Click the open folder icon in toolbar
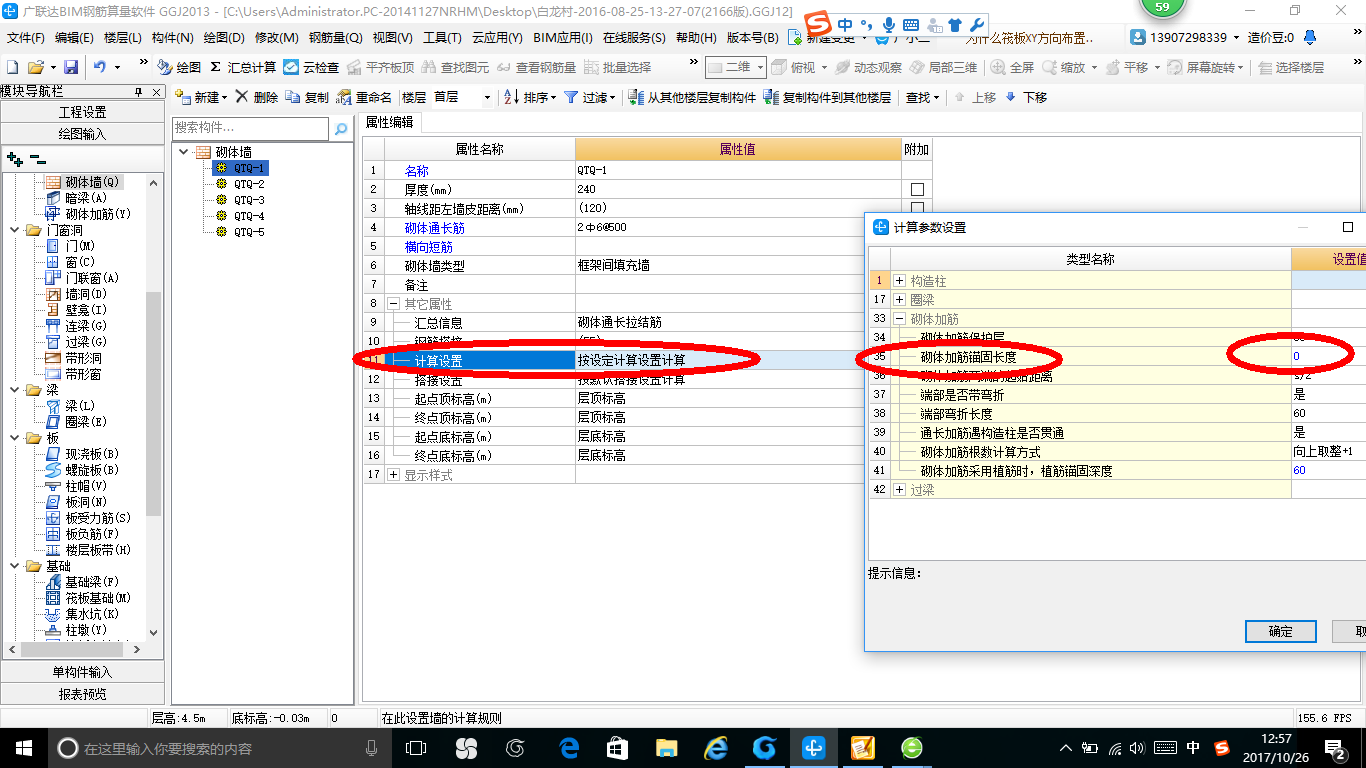 (x=36, y=67)
